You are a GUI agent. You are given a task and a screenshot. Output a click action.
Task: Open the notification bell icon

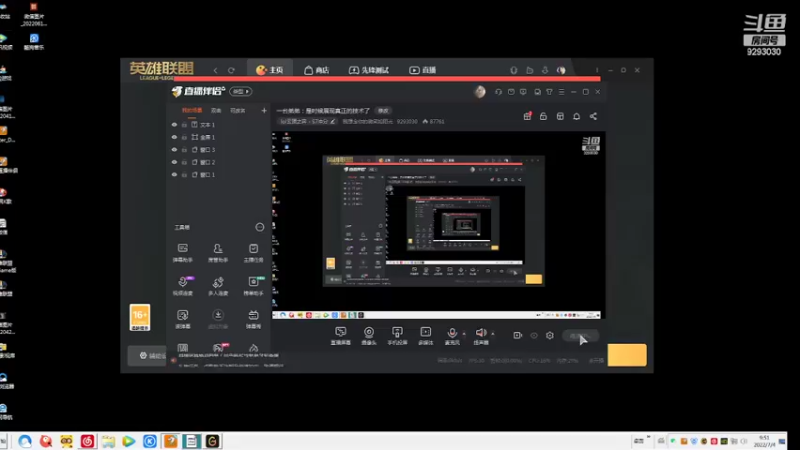tap(577, 116)
